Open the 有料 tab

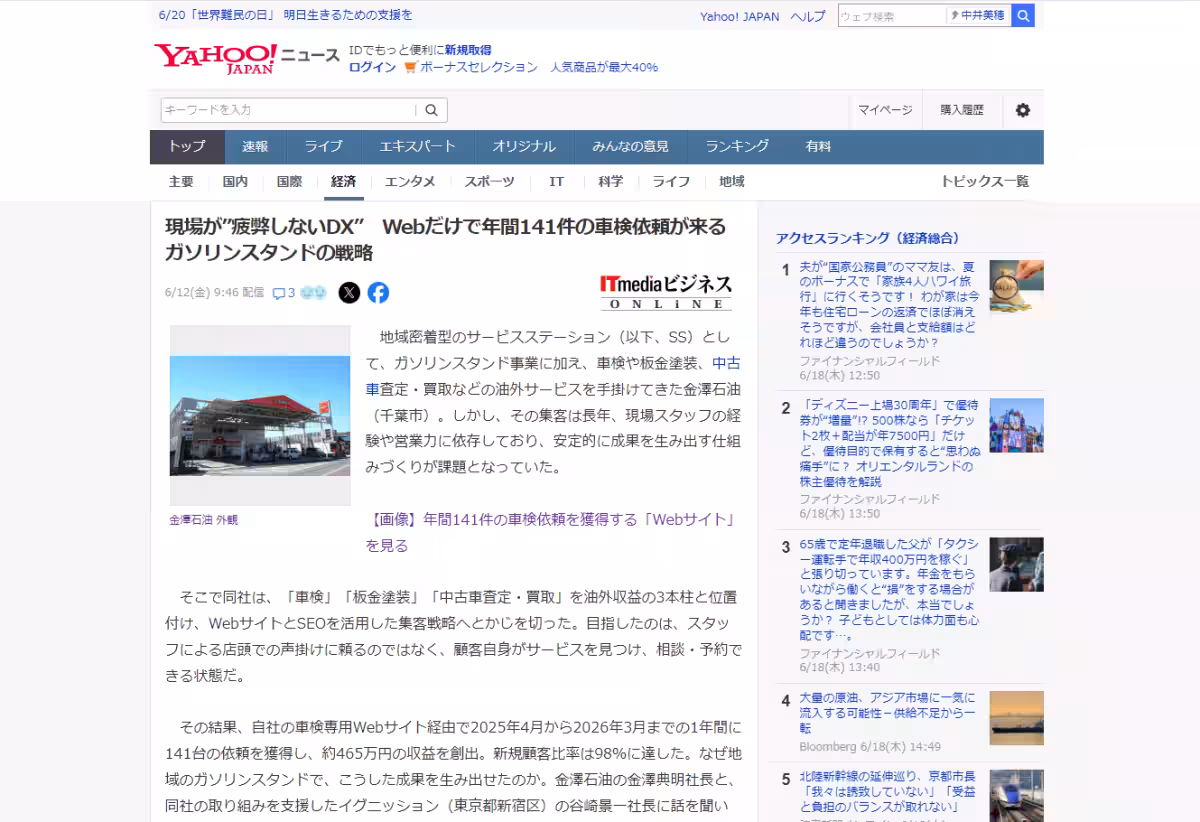coord(818,147)
